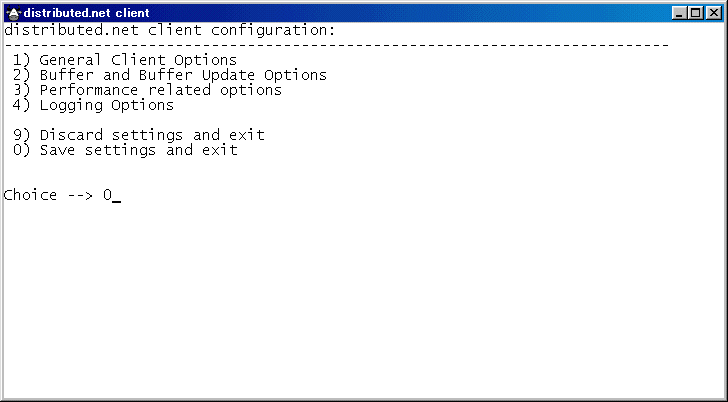Click the distributed.net application icon in title bar
Viewport: 728px width, 402px height.
(14, 13)
